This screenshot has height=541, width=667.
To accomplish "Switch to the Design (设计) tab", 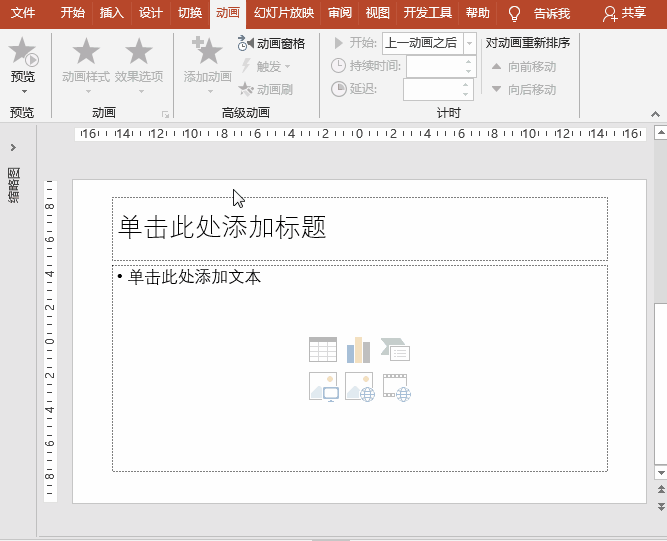I will [151, 13].
